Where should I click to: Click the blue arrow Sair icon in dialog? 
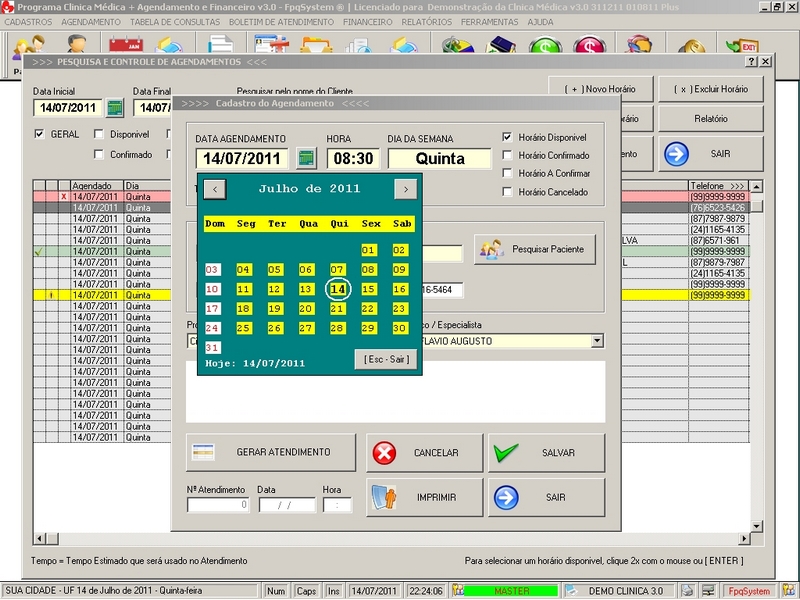click(x=507, y=497)
